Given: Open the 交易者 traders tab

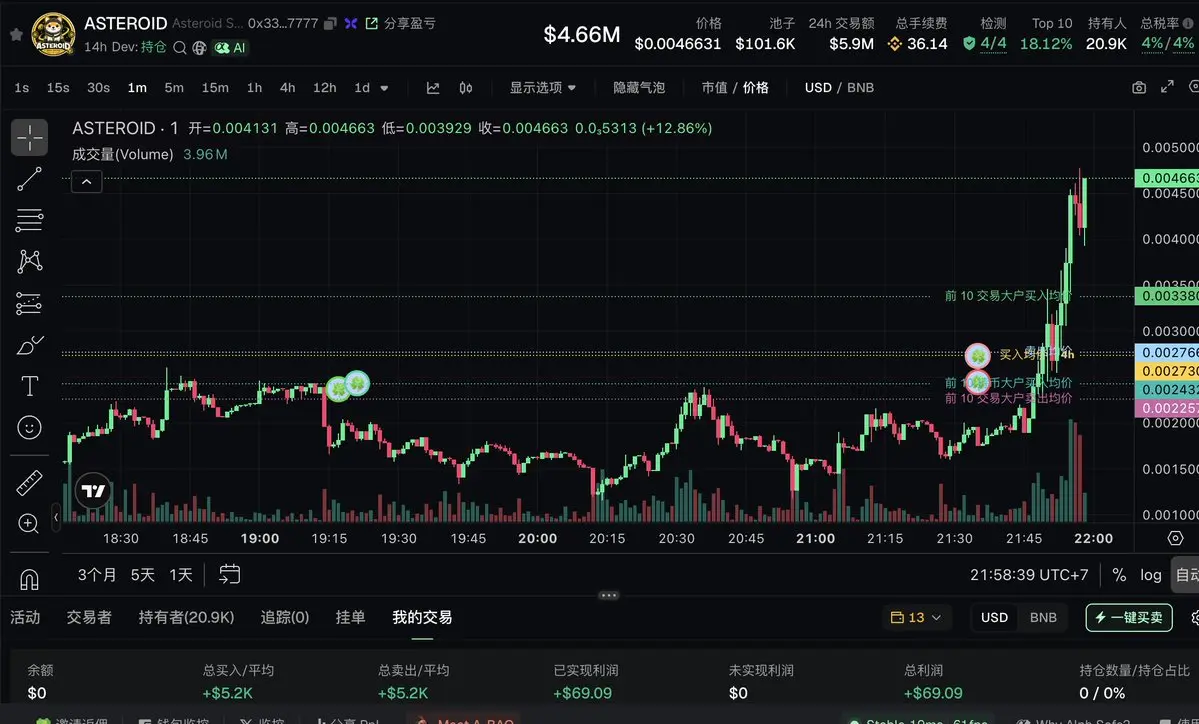Looking at the screenshot, I should point(89,617).
